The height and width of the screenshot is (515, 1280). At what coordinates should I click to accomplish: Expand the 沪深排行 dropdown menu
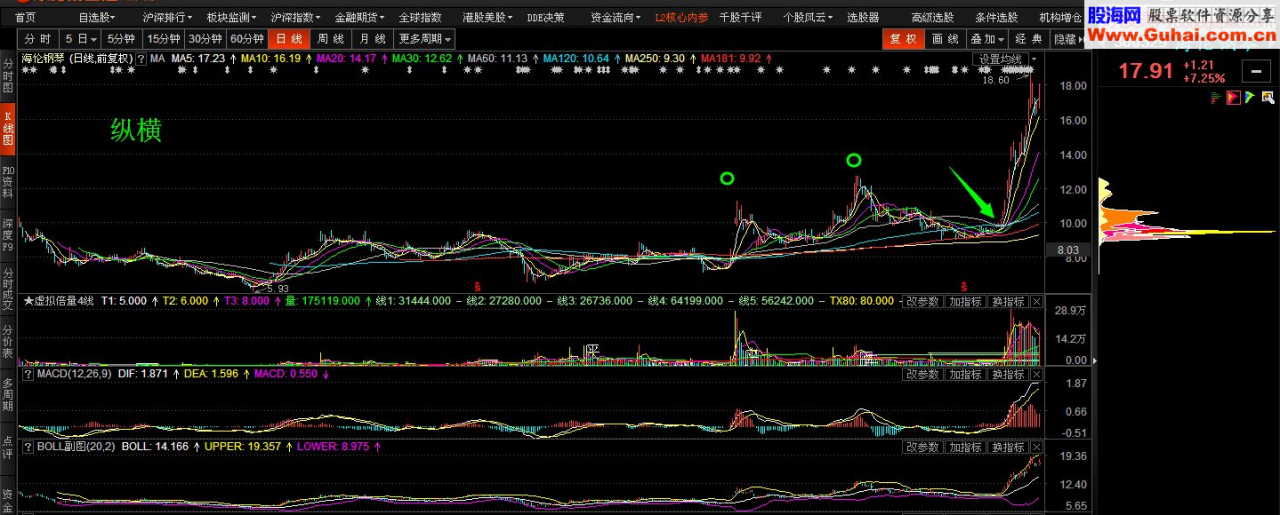(x=167, y=17)
